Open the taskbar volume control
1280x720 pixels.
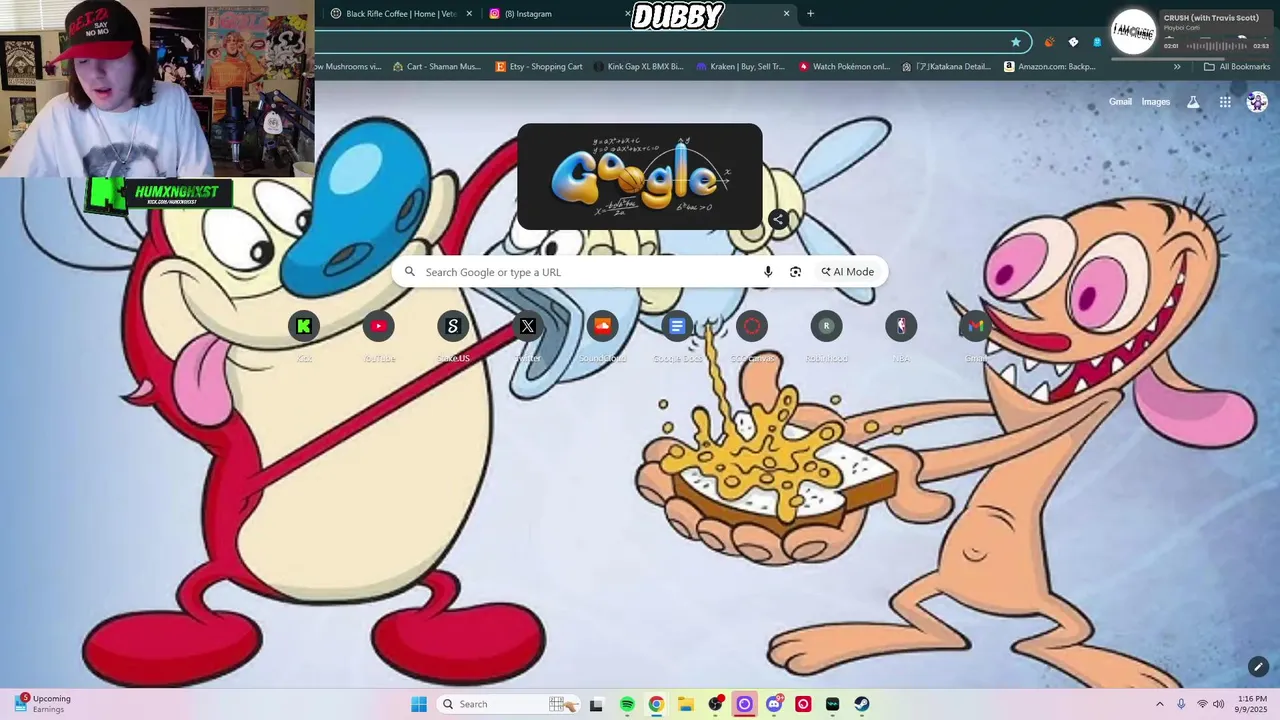click(x=1219, y=704)
